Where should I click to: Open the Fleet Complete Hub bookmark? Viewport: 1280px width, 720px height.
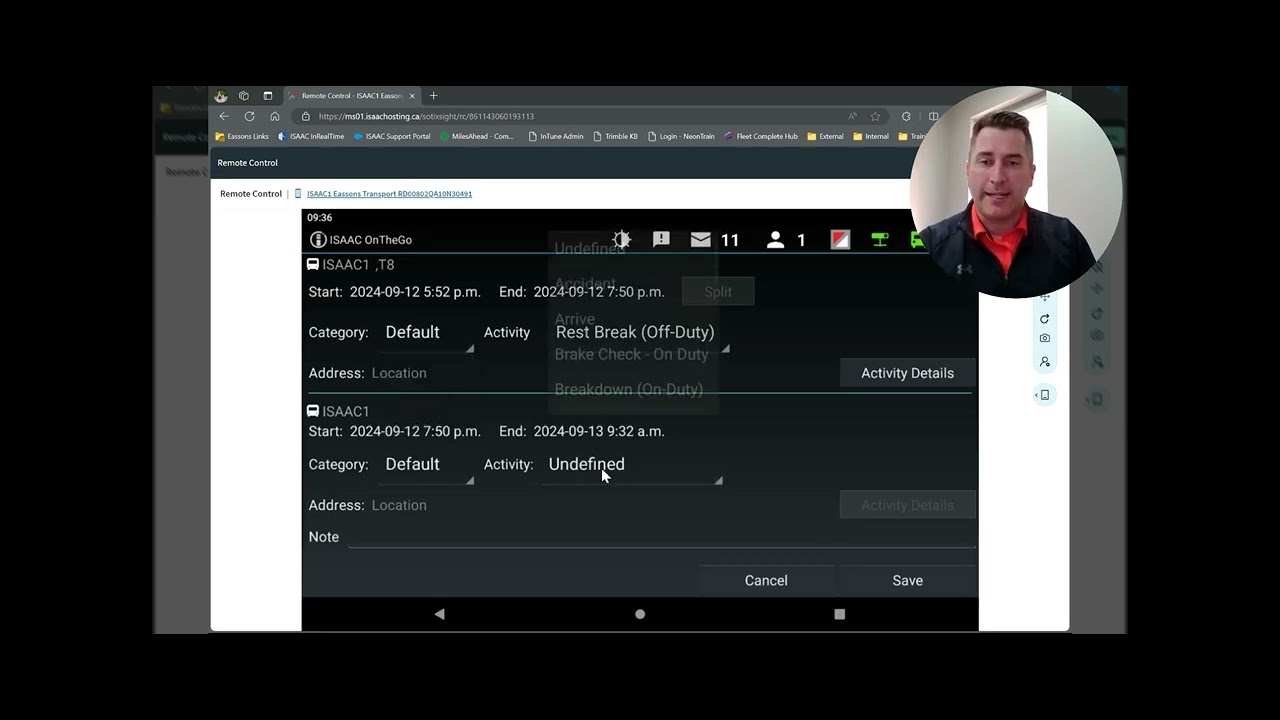pos(761,137)
